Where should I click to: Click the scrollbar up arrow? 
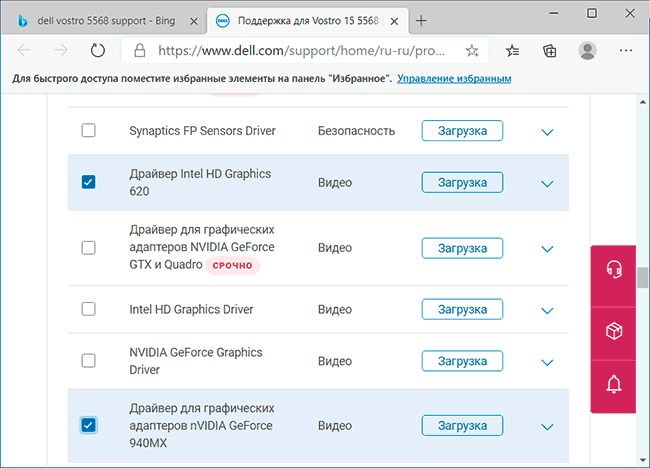click(x=643, y=102)
